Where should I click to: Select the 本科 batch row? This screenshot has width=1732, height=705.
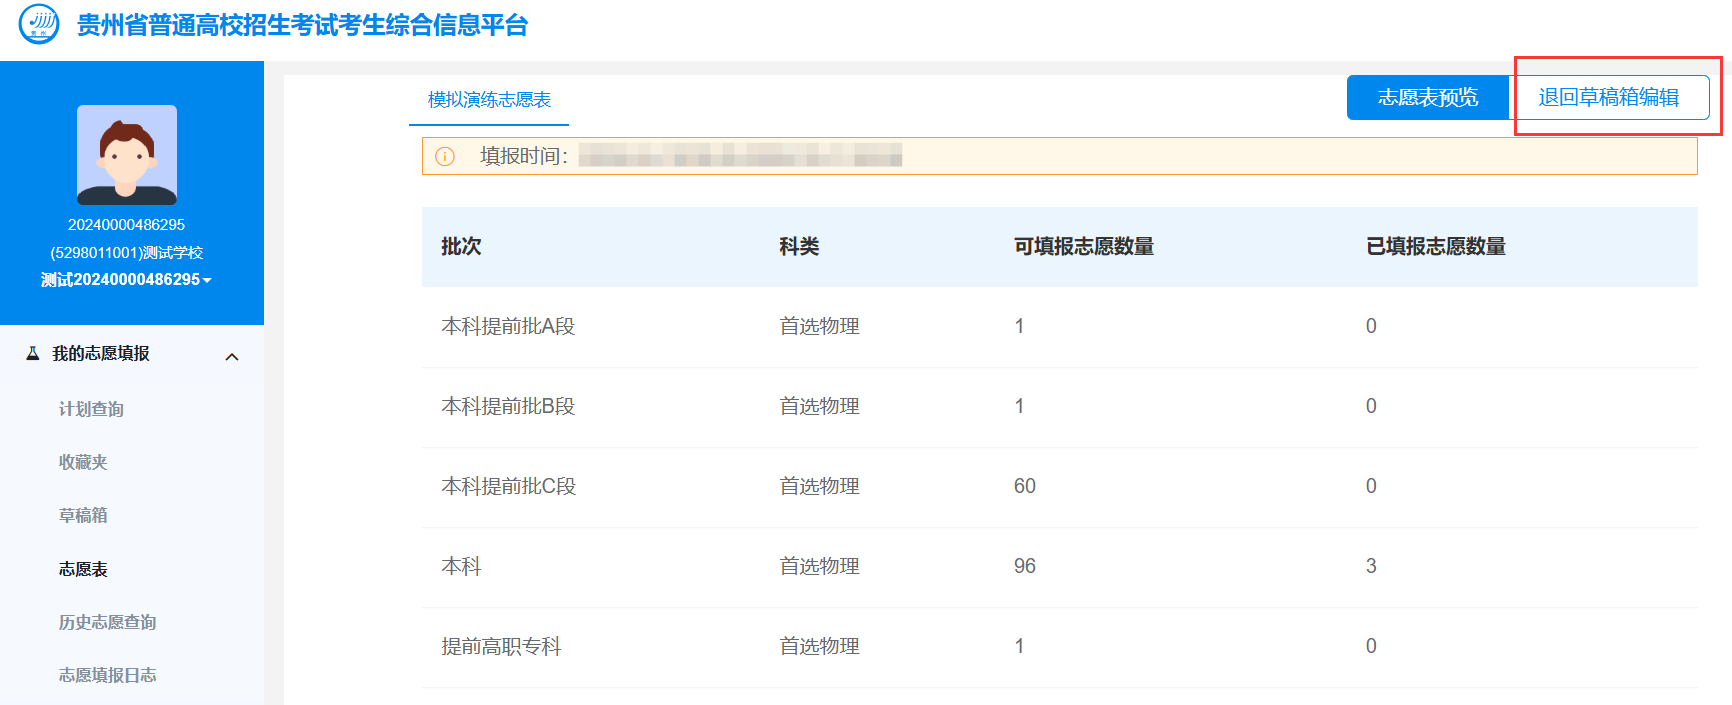(x=1060, y=567)
